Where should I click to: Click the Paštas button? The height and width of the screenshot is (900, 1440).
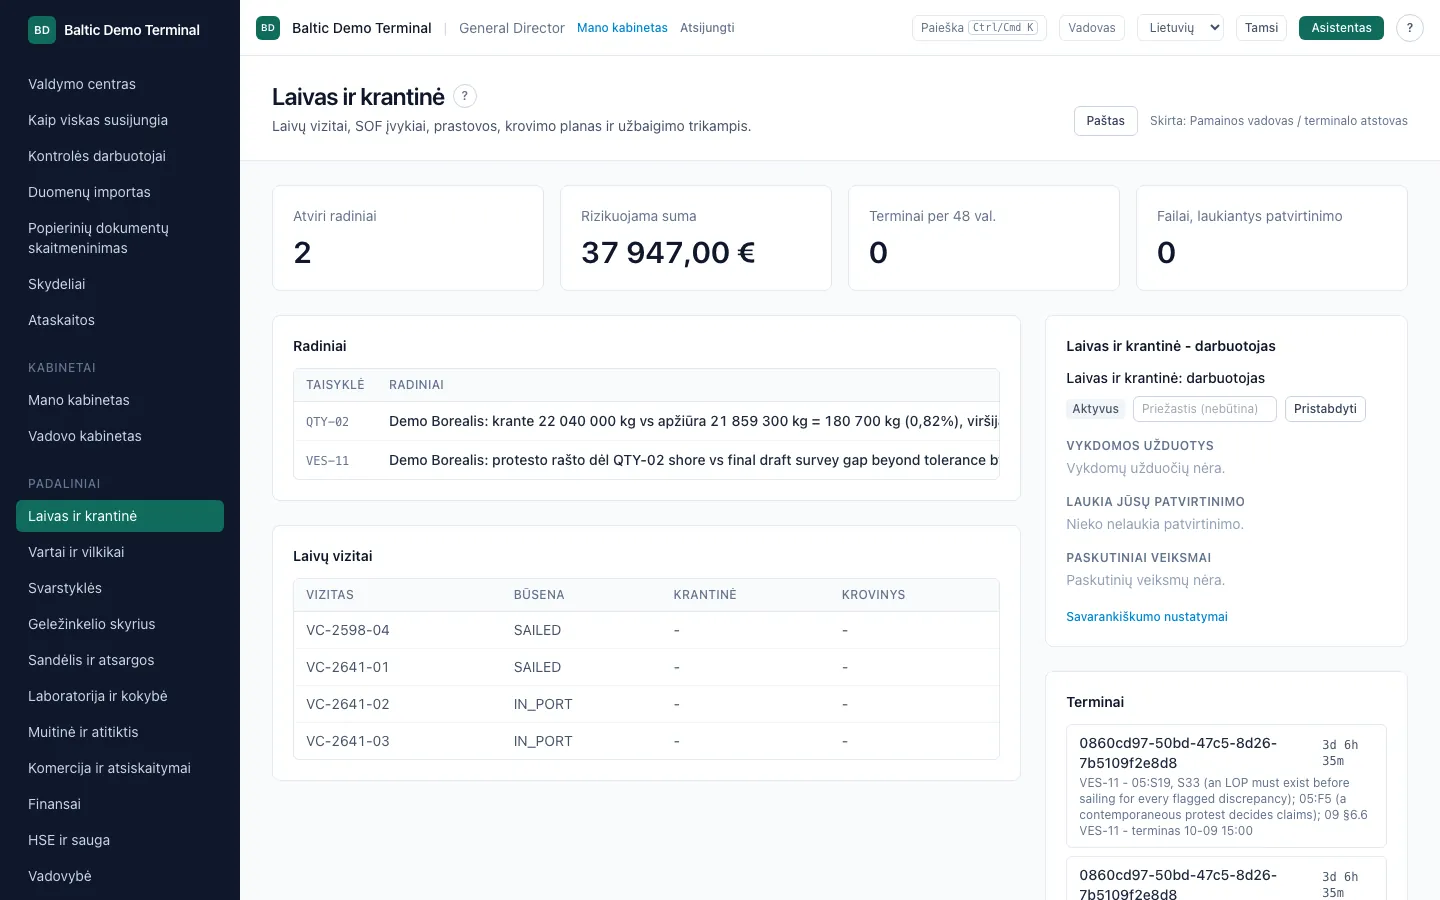point(1106,121)
